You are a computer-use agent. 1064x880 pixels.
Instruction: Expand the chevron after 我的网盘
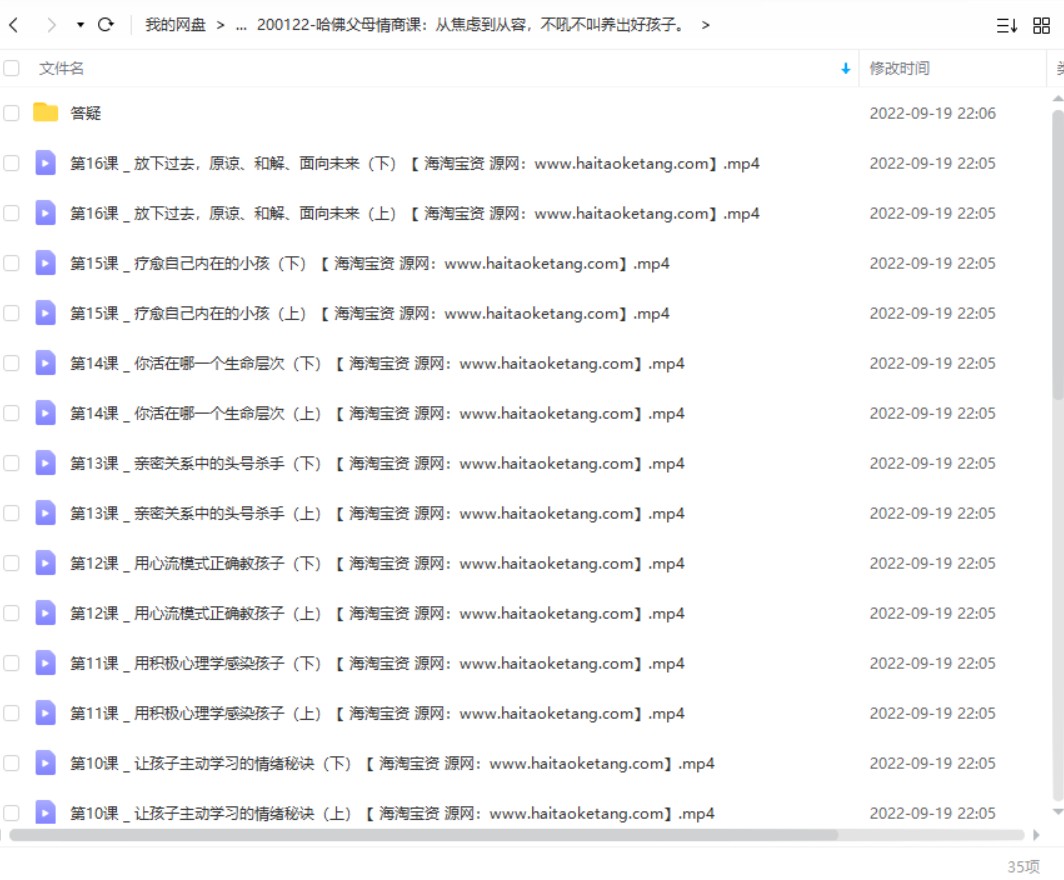pos(220,25)
